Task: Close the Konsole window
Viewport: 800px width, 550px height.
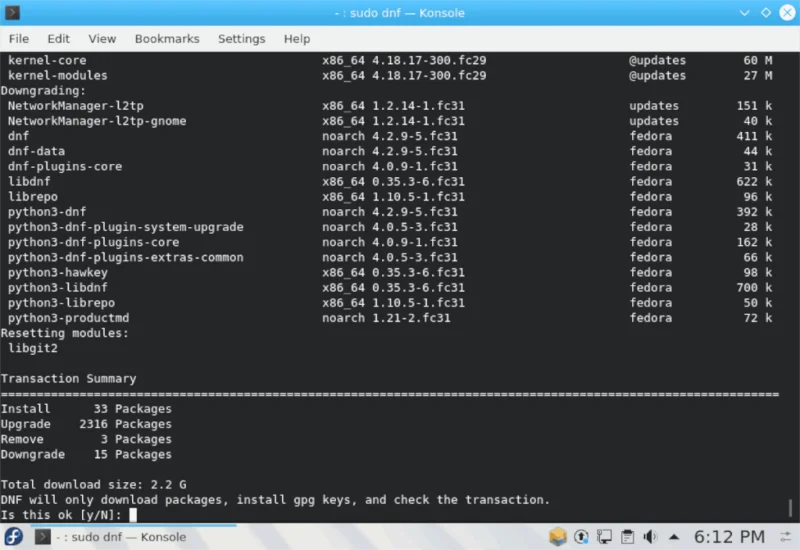Action: [787, 13]
